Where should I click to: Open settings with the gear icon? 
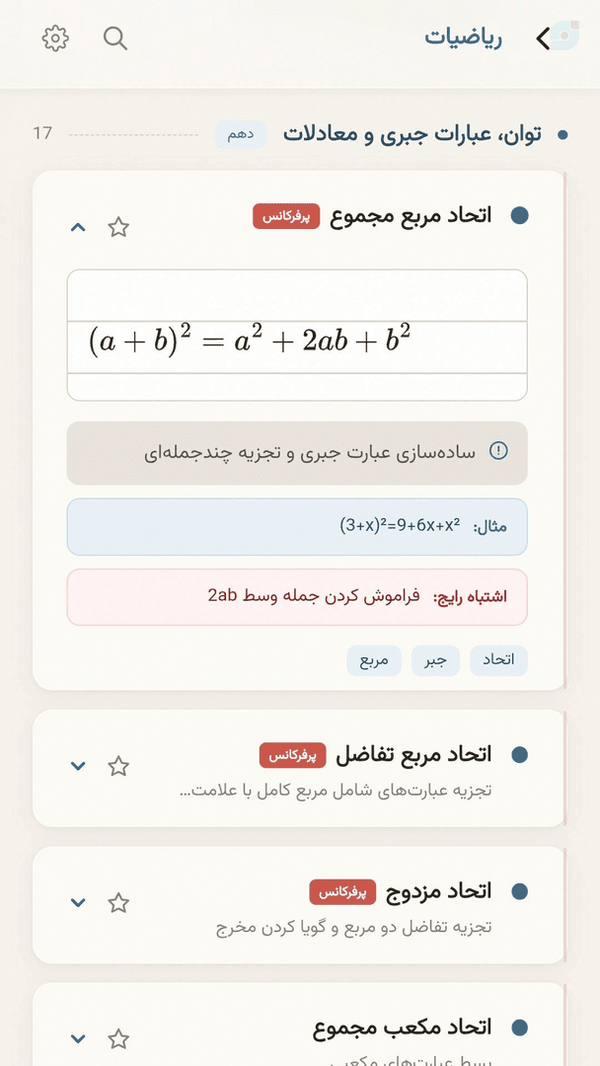tap(55, 39)
